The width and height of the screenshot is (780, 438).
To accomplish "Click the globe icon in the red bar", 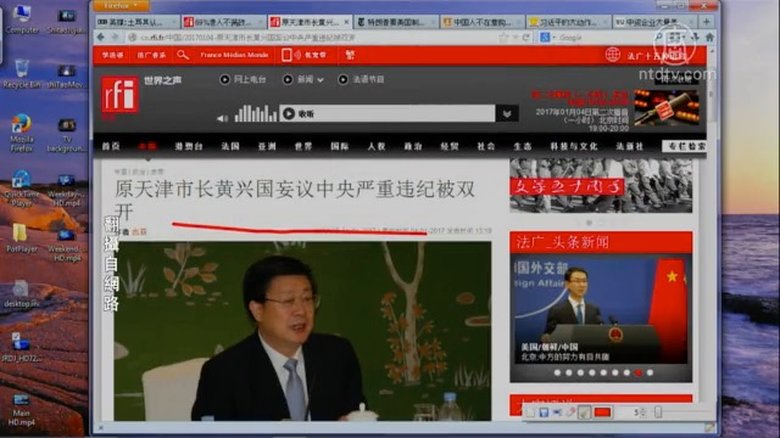I will [612, 55].
